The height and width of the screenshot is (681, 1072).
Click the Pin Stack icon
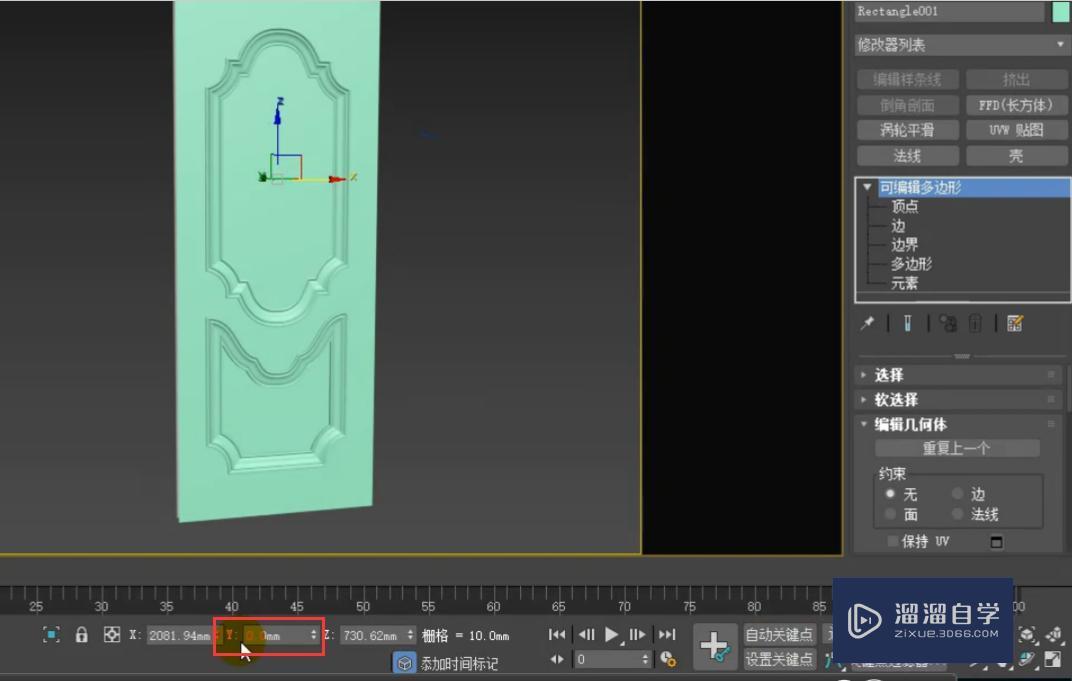867,323
